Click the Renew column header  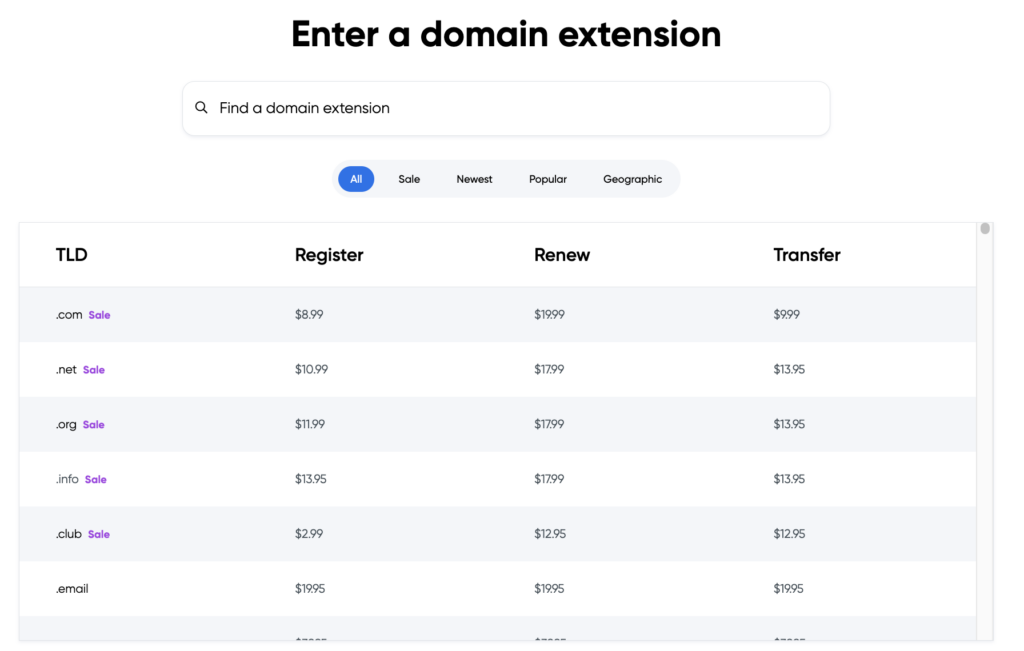pyautogui.click(x=562, y=254)
